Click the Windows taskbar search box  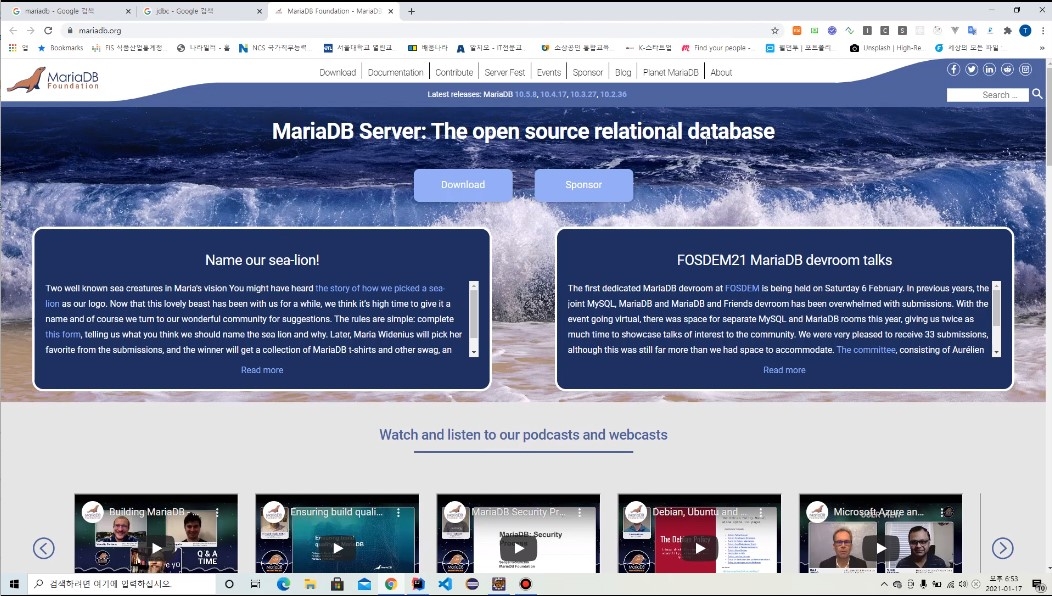121,584
